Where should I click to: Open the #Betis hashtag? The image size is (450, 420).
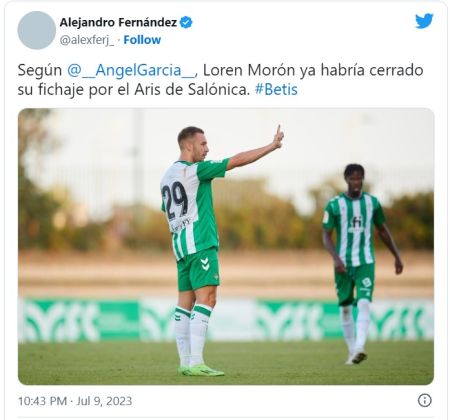point(276,90)
